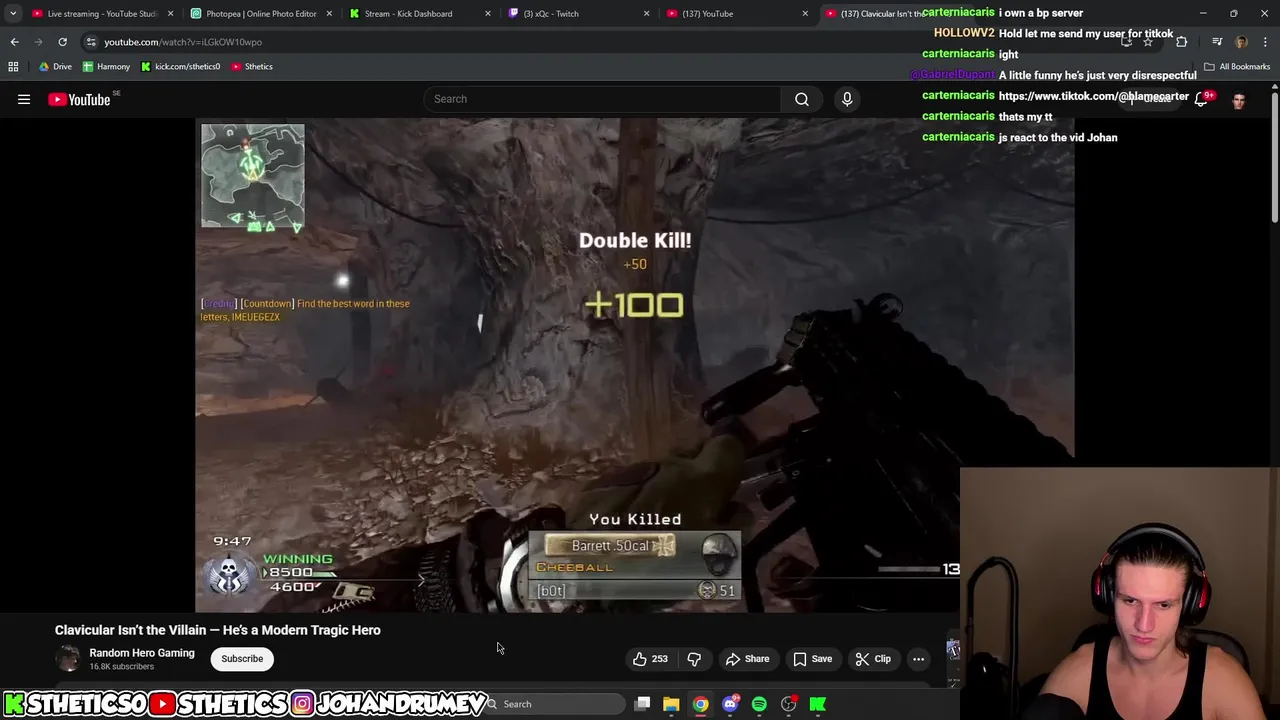The width and height of the screenshot is (1280, 720).
Task: Go back in the browser
Action: (x=14, y=42)
